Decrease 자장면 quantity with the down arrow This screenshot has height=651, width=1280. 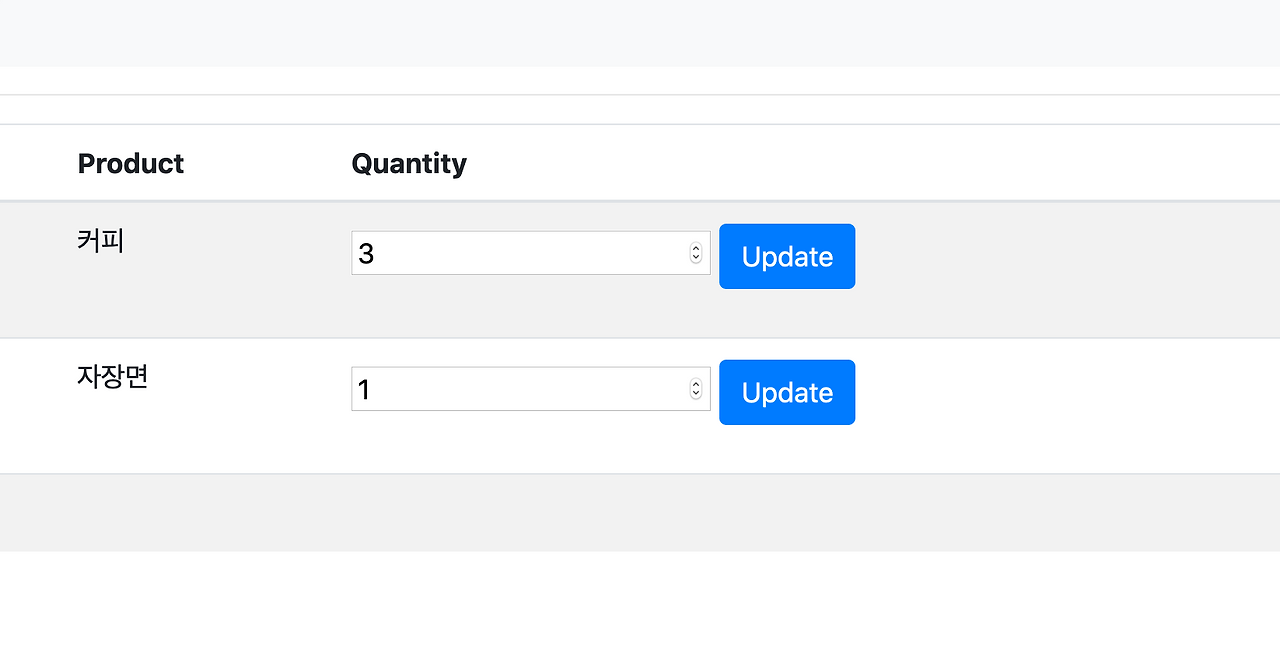pyautogui.click(x=696, y=394)
